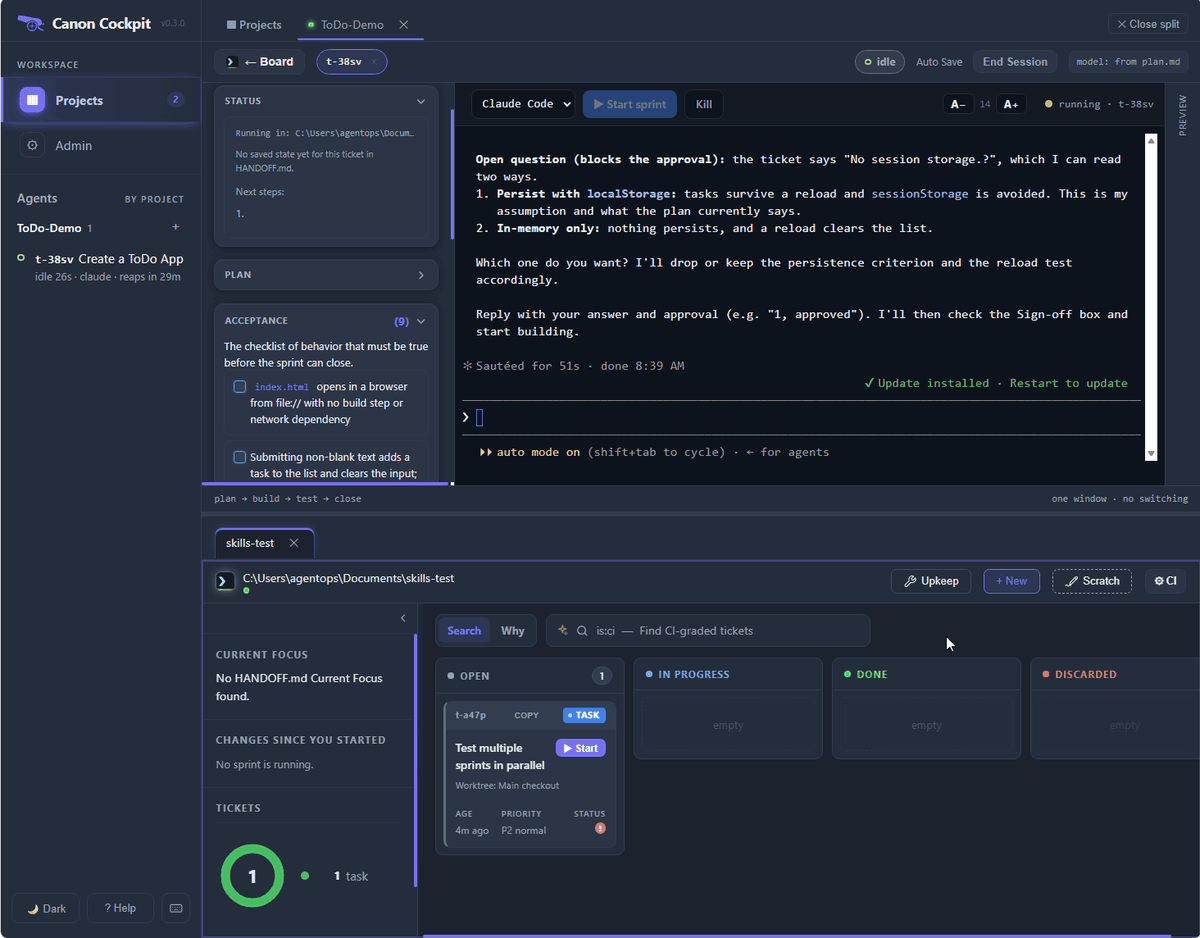The width and height of the screenshot is (1200, 938).
Task: Select the Search mode toggle
Action: [x=464, y=631]
